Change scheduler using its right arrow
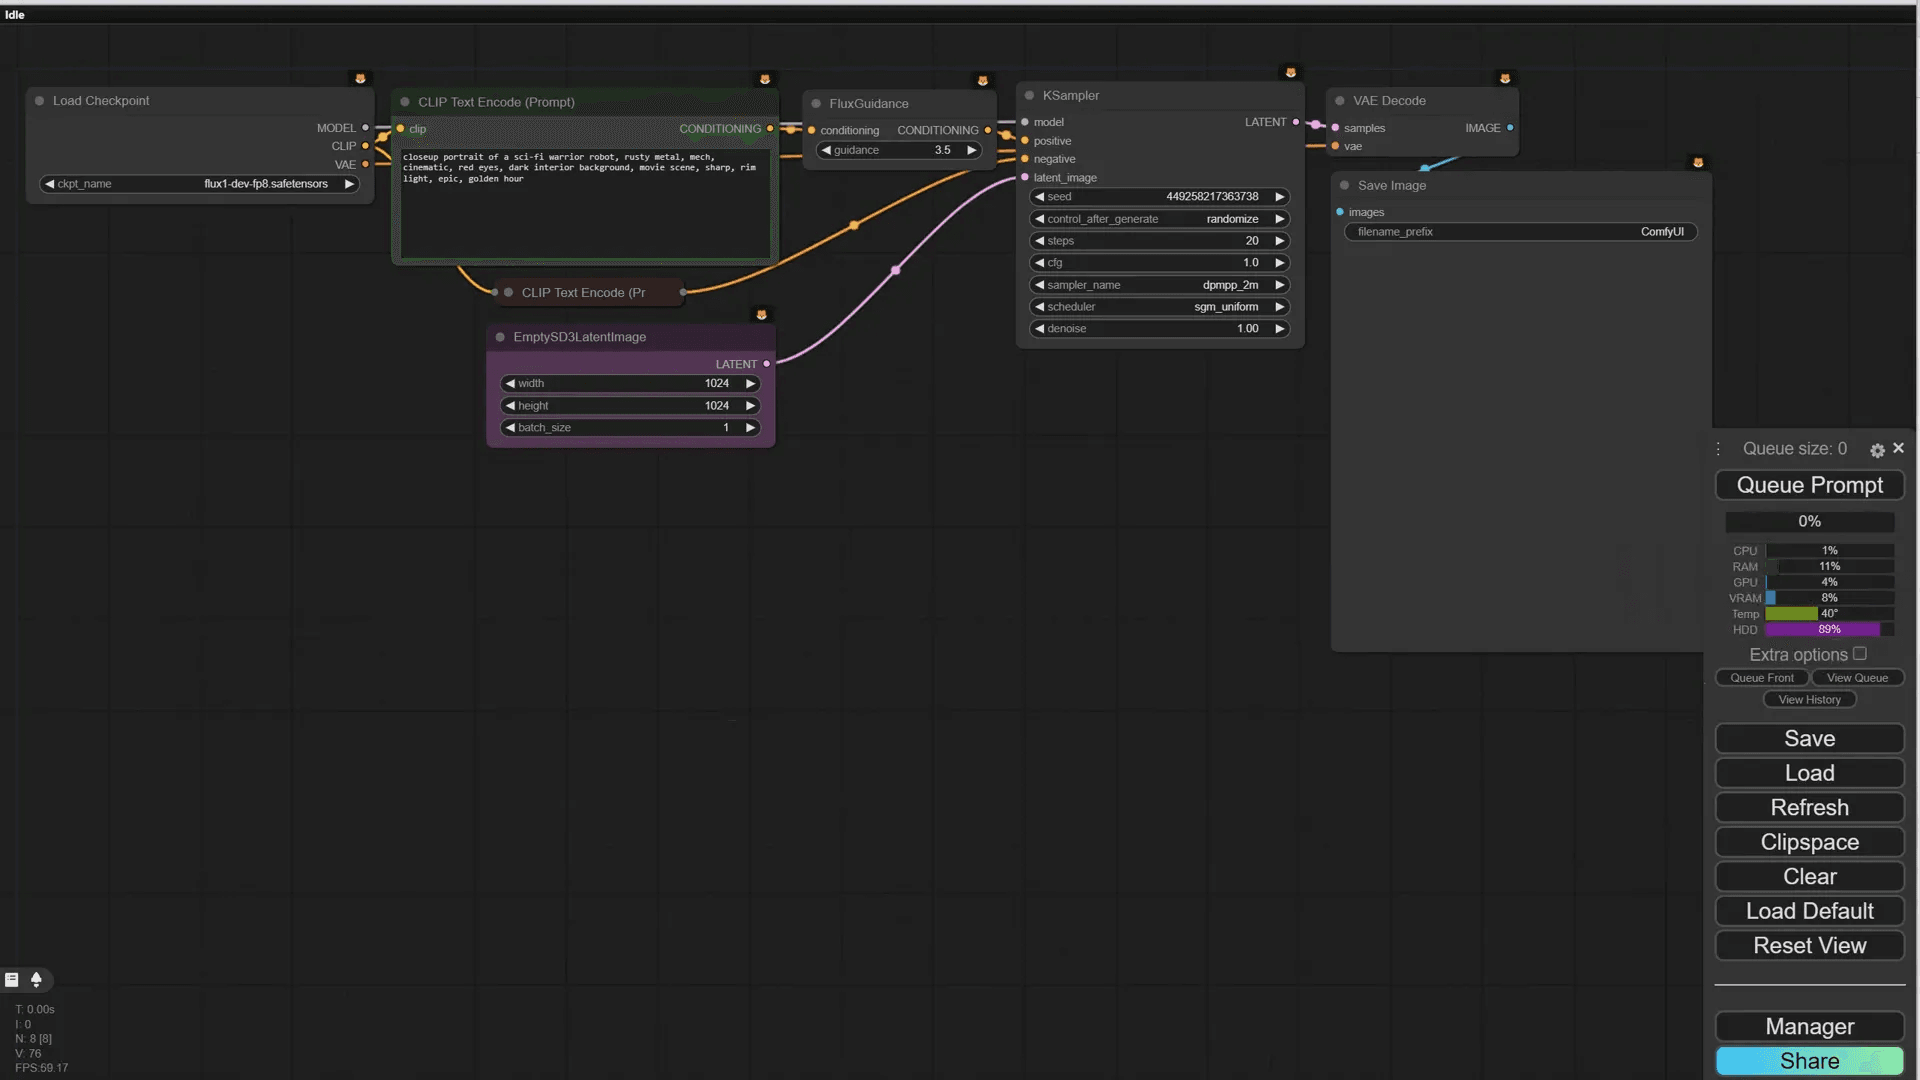Viewport: 1920px width, 1080px height. tap(1280, 307)
